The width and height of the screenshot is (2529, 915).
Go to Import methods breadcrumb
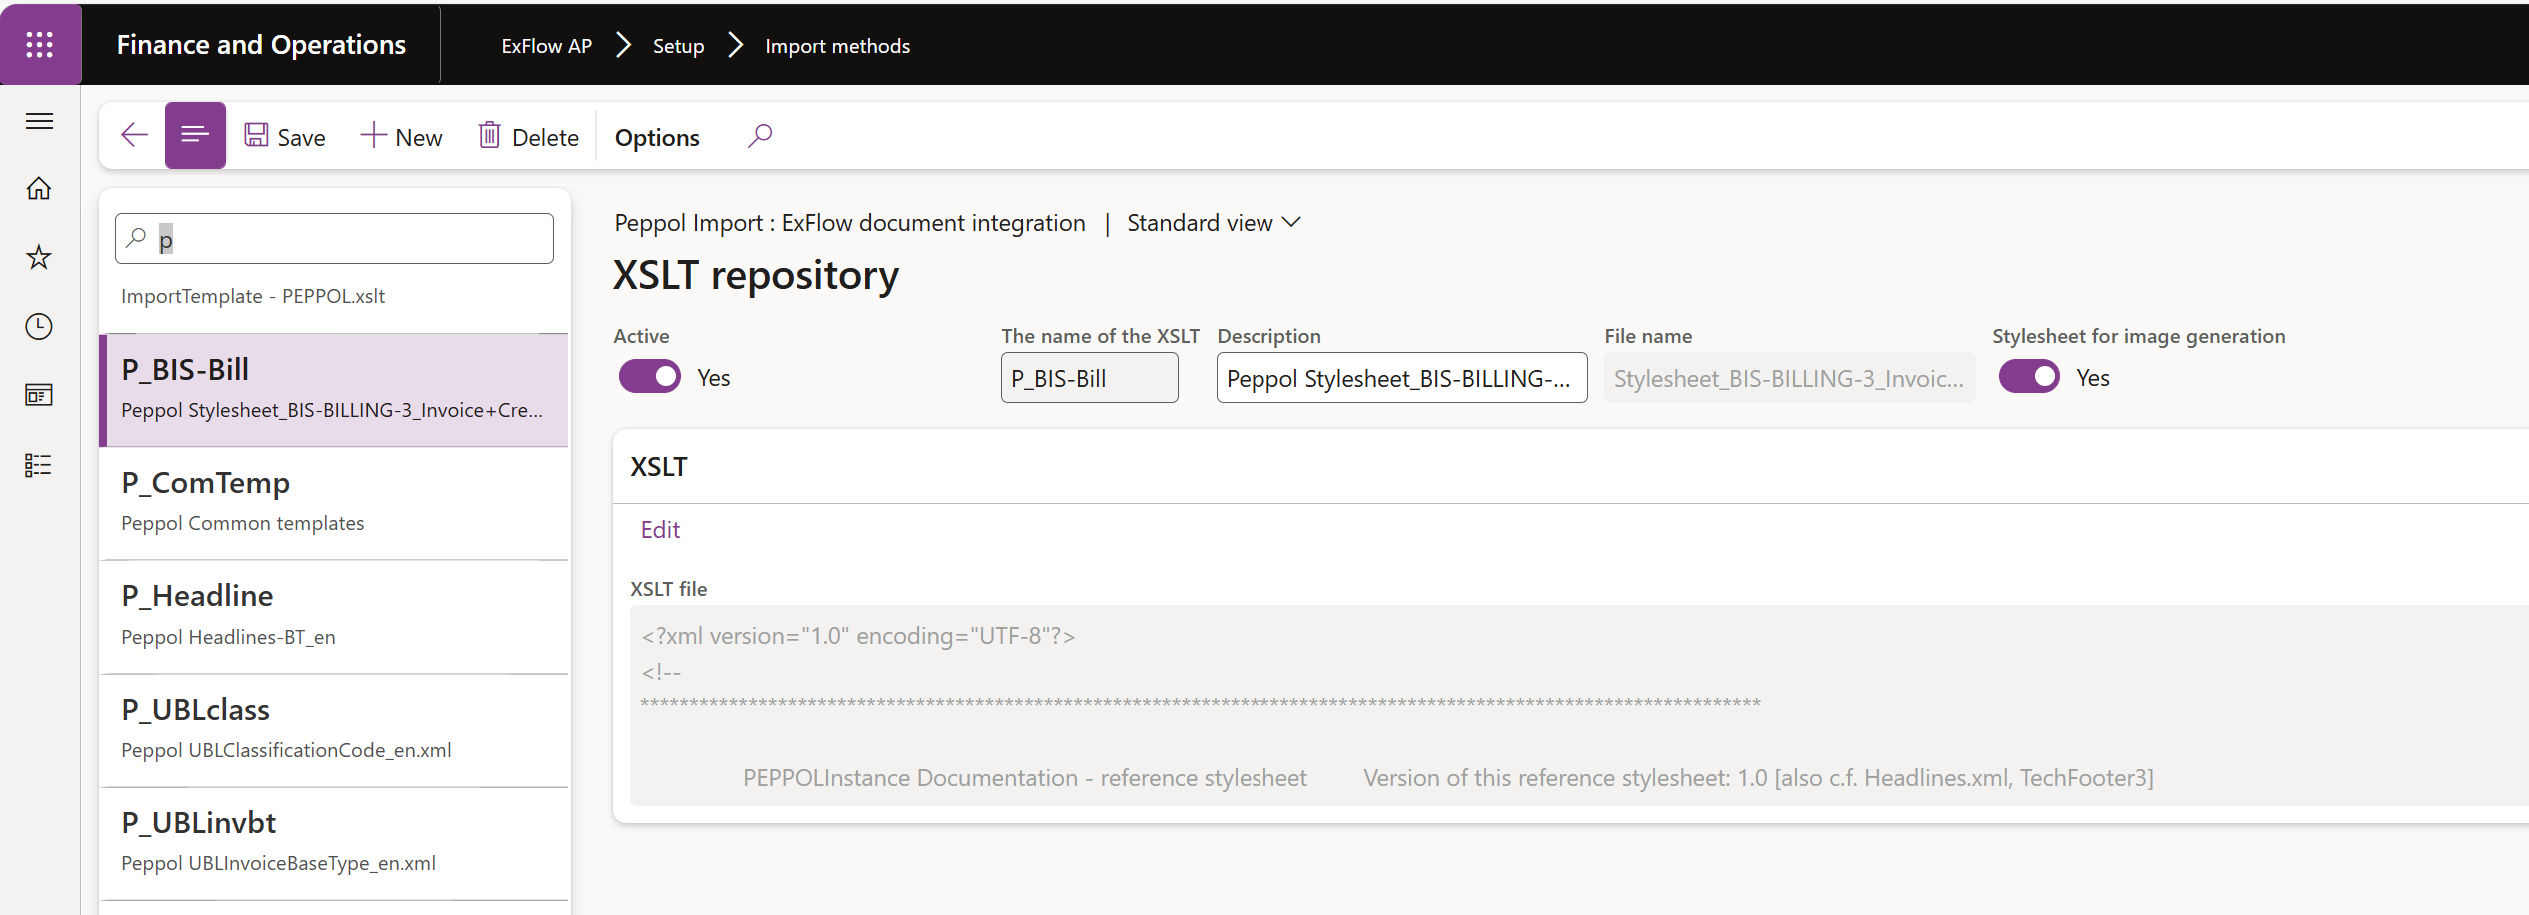[x=838, y=46]
